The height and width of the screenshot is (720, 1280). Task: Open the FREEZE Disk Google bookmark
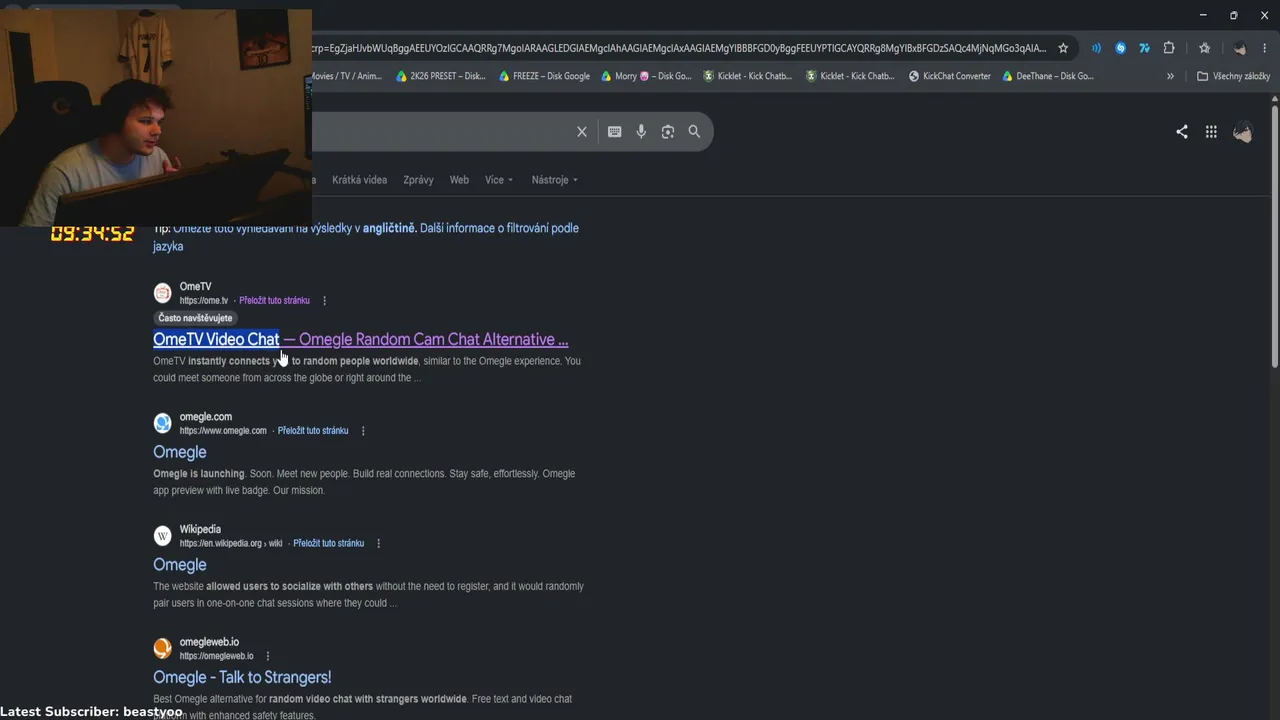544,76
